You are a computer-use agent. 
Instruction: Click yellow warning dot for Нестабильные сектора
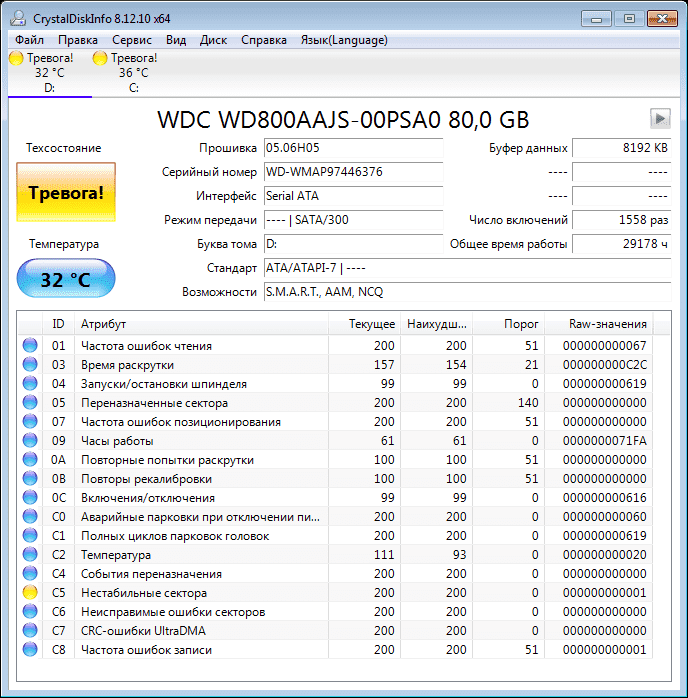tap(30, 592)
